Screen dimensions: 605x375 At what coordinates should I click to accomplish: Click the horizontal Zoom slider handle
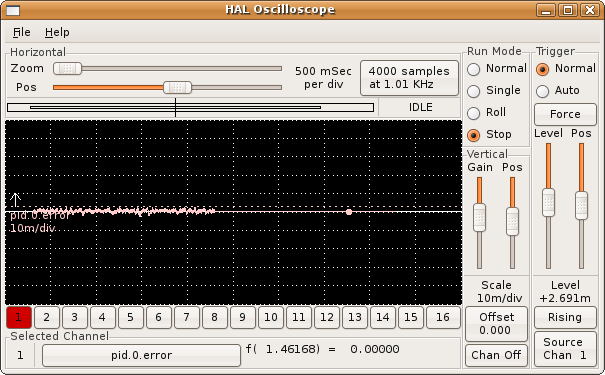pyautogui.click(x=68, y=69)
